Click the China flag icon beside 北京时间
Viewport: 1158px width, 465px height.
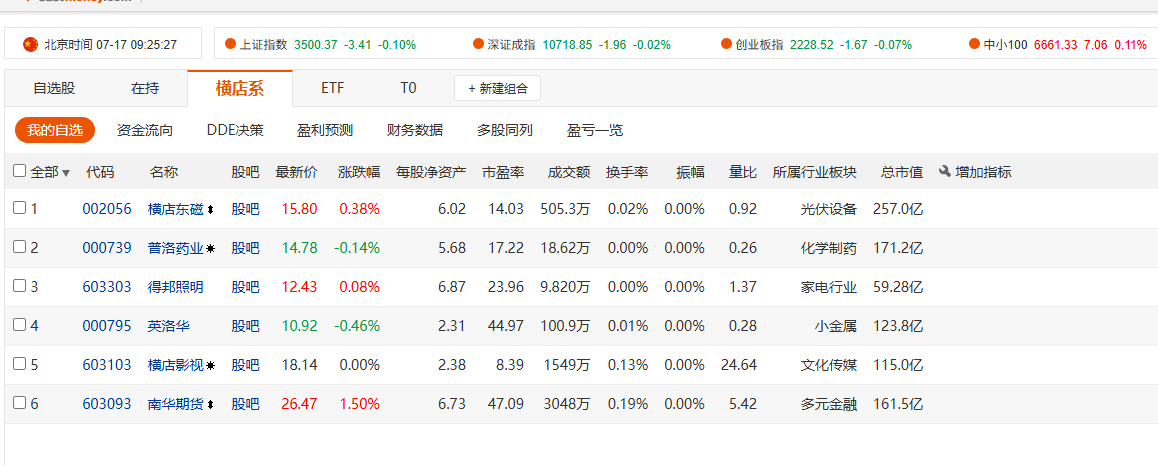tap(30, 44)
